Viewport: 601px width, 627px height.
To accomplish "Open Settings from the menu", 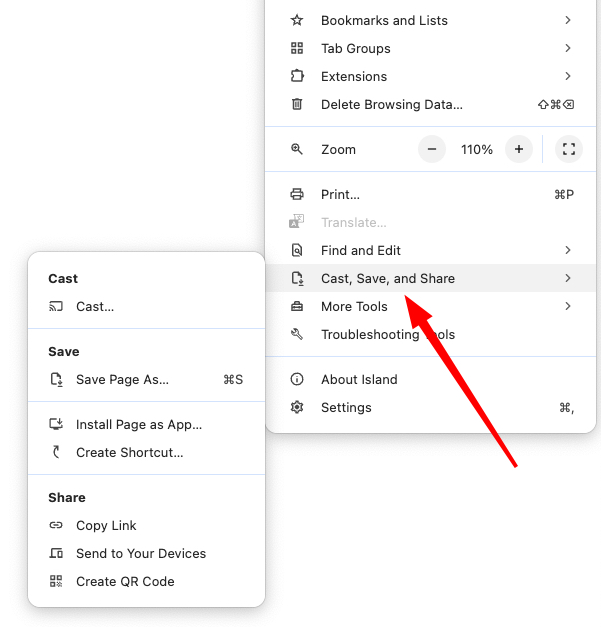I will click(x=431, y=407).
